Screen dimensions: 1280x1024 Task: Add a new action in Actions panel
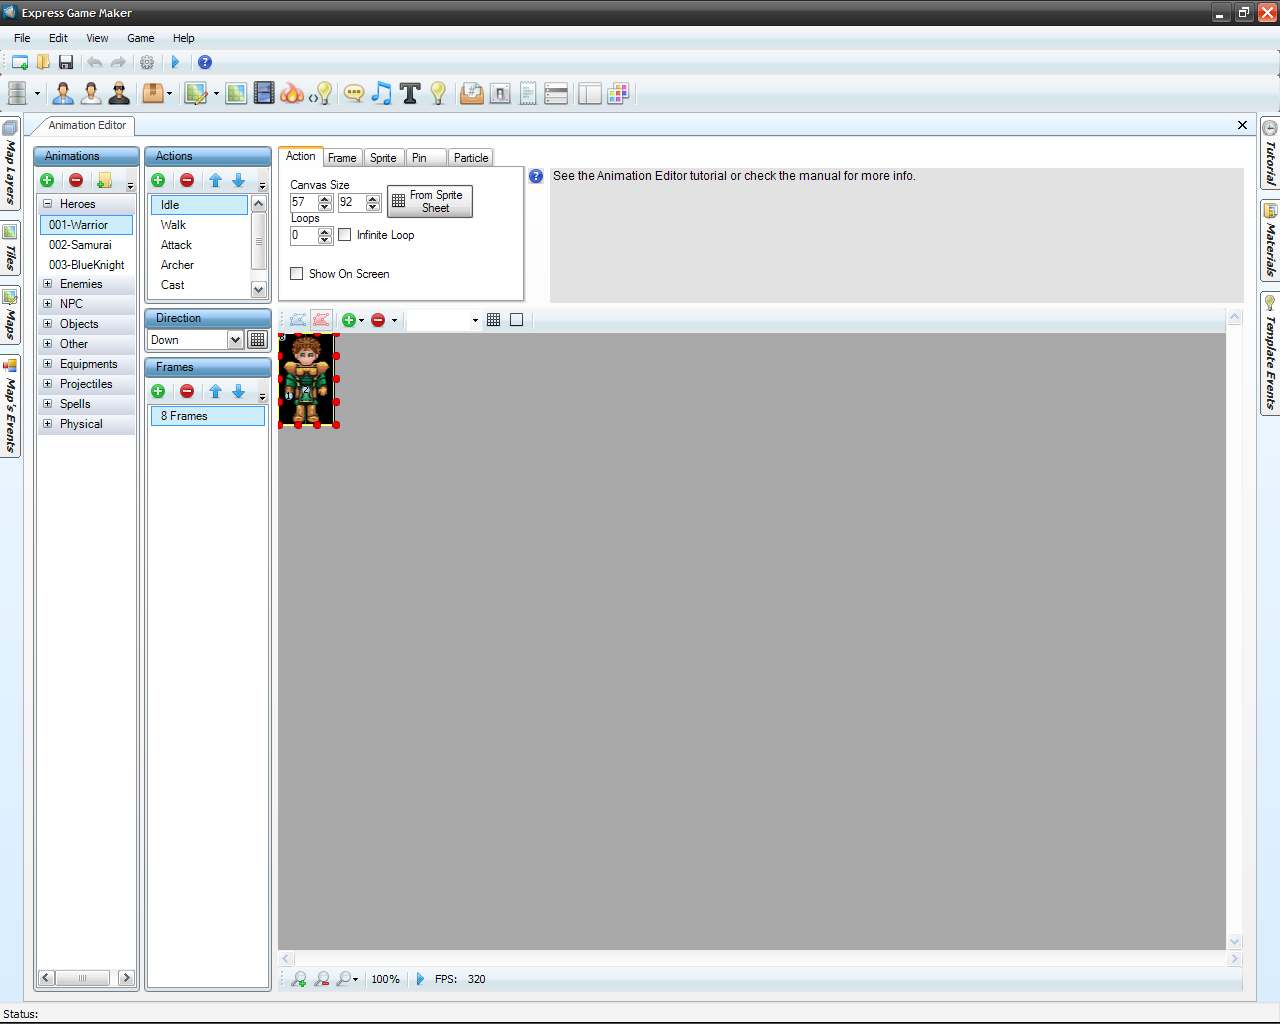click(158, 180)
